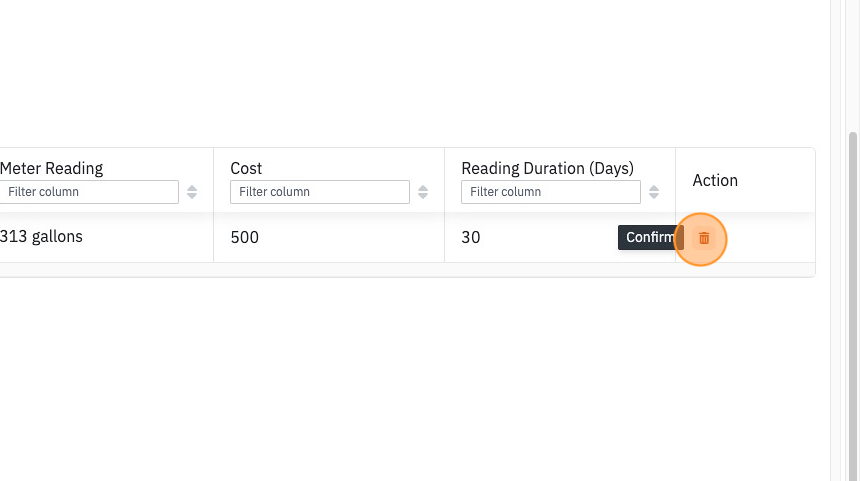Click the orange trash delete icon

(704, 239)
